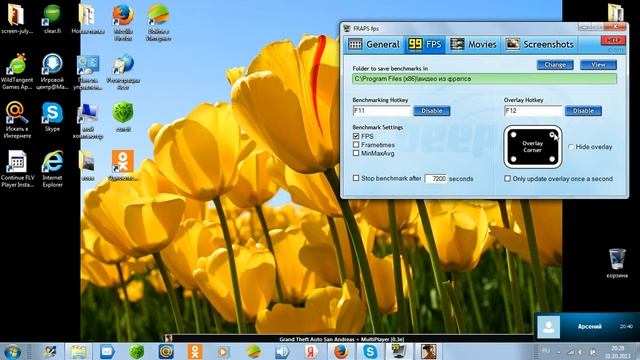Click the Арсений notification popup
The width and height of the screenshot is (640, 360).
pyautogui.click(x=587, y=327)
